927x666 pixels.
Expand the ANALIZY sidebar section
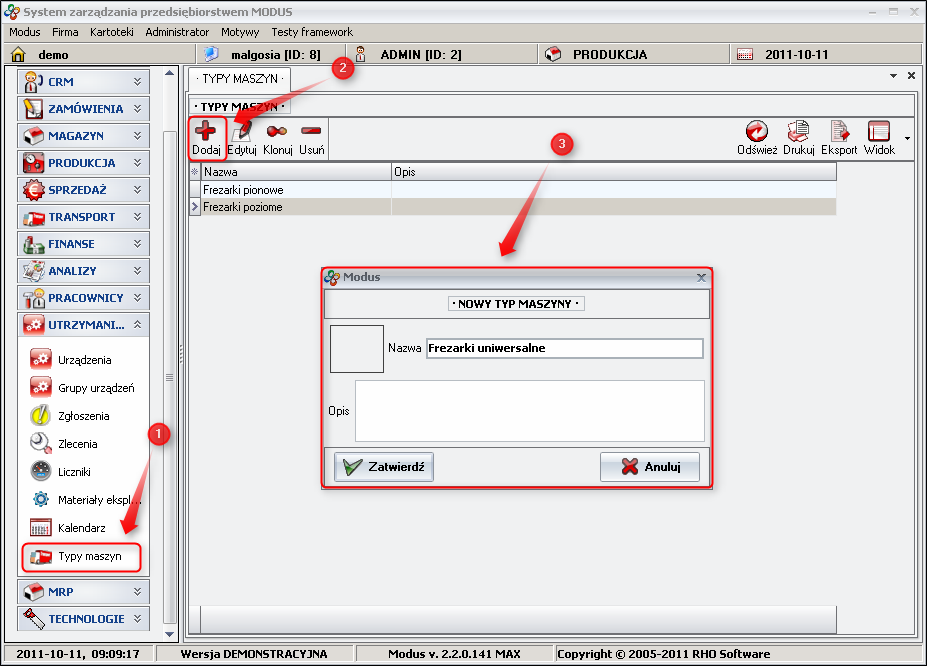(83, 271)
